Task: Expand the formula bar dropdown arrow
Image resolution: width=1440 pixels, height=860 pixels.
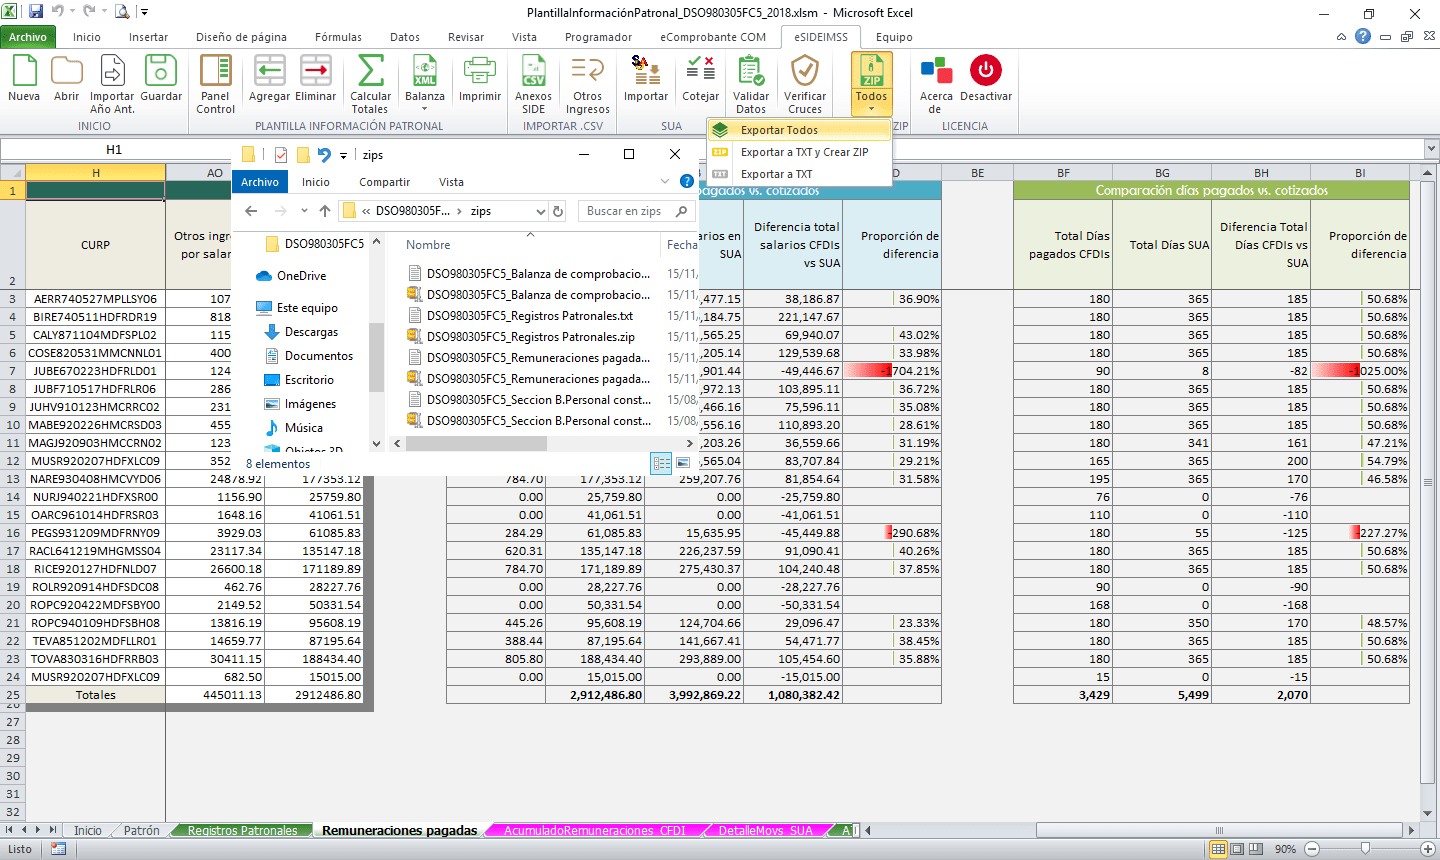Action: coord(1430,149)
